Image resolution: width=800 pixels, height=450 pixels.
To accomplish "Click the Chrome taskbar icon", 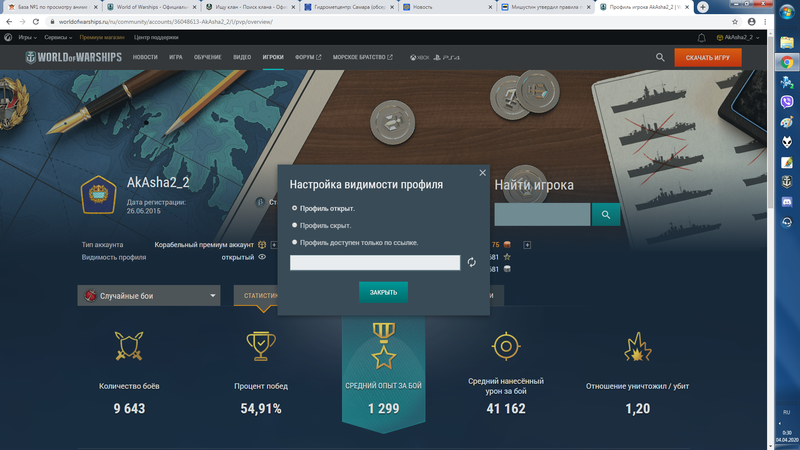I will point(787,62).
